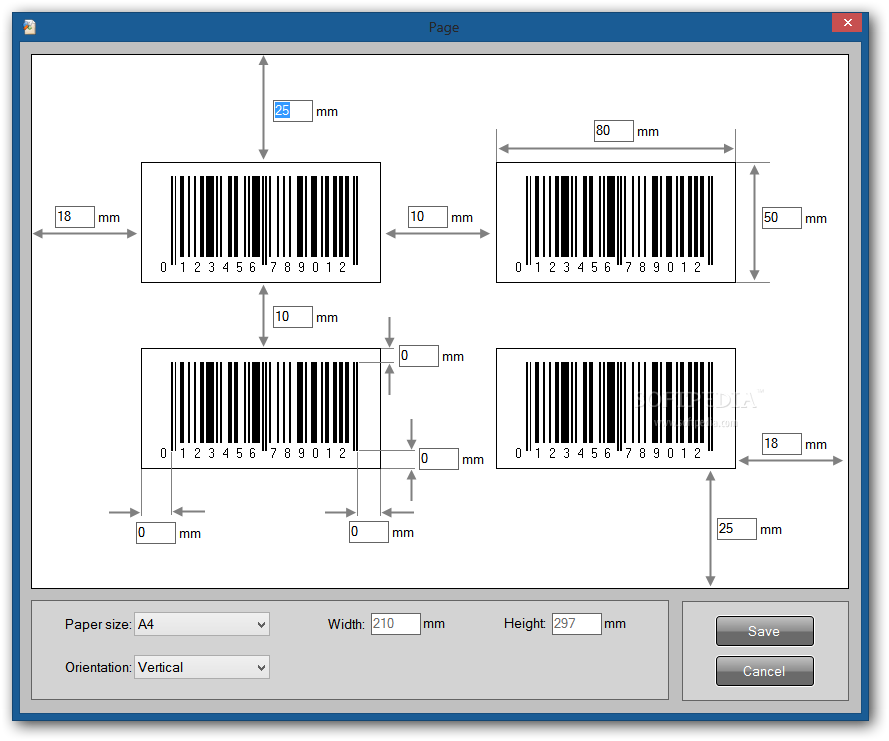Edit the label height field showing 50
The width and height of the screenshot is (889, 741).
tap(782, 218)
